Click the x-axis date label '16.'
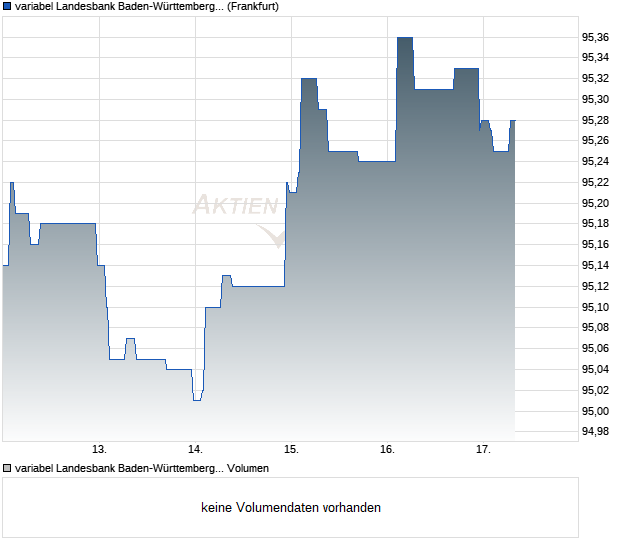 point(388,449)
